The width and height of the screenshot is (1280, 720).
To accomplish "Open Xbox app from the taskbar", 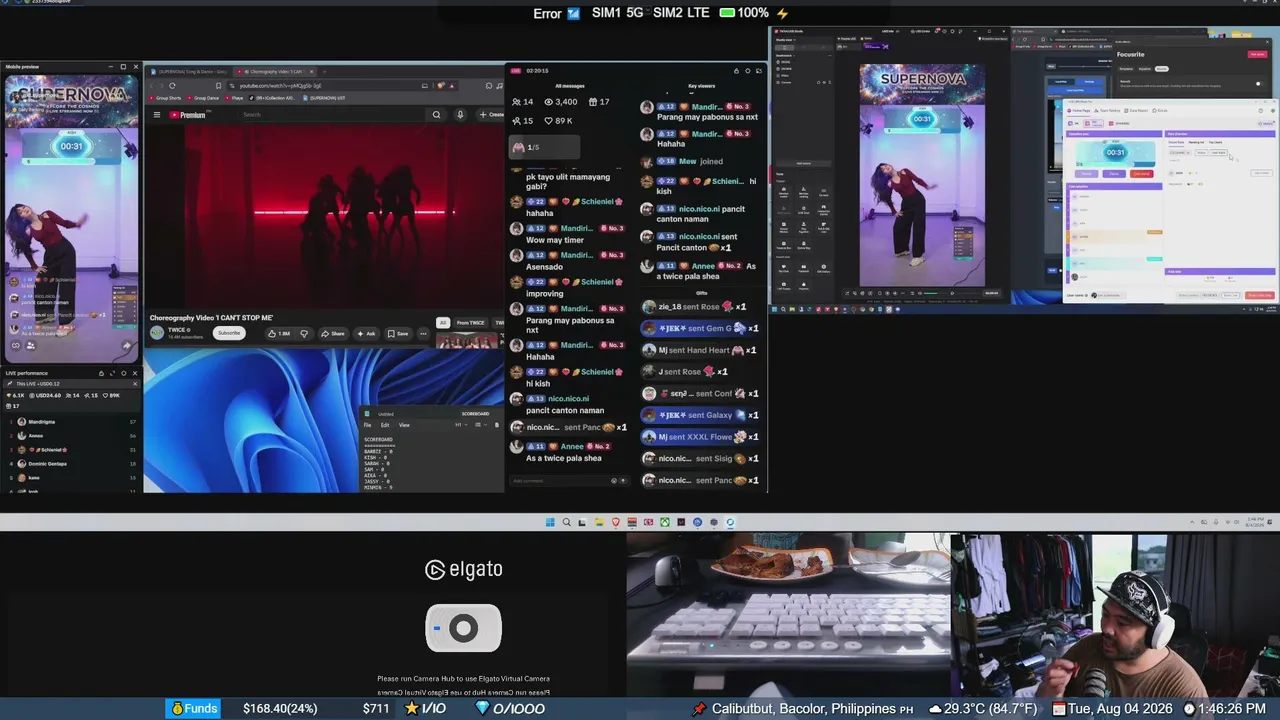I will point(664,522).
